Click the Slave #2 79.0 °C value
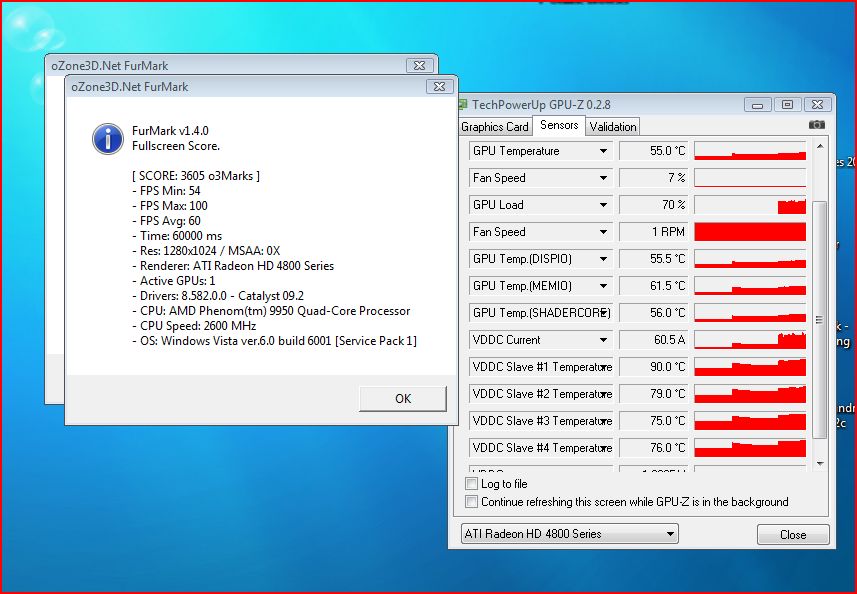This screenshot has width=857, height=594. point(654,393)
